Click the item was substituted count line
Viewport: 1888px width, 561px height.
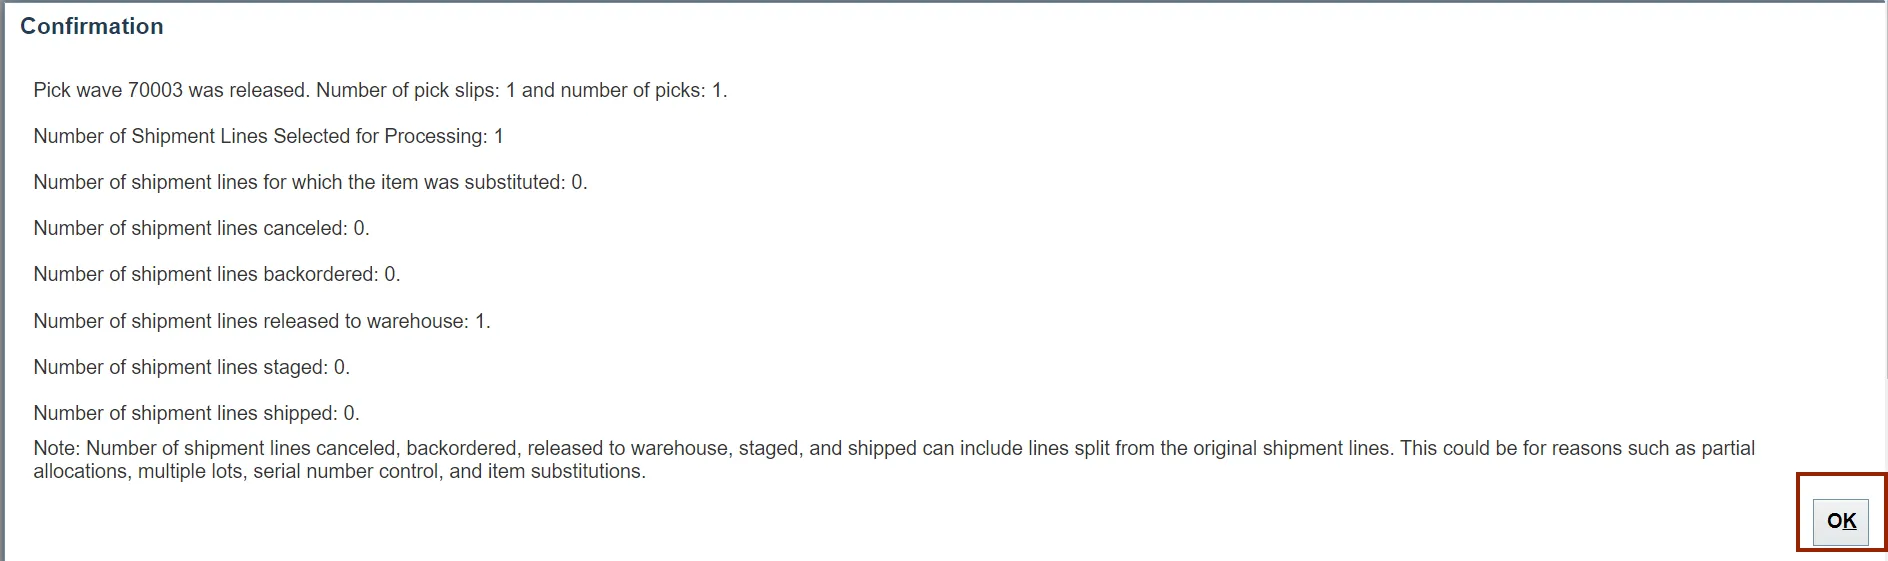310,182
